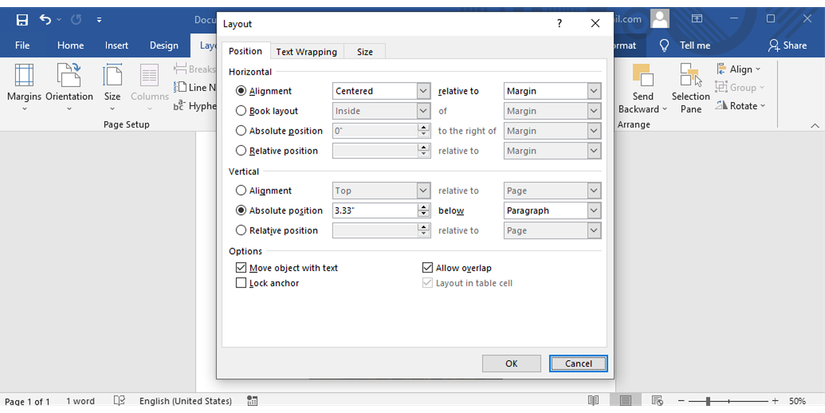The height and width of the screenshot is (413, 825).
Task: Expand the Margins dropdown arrow
Action: click(x=24, y=109)
